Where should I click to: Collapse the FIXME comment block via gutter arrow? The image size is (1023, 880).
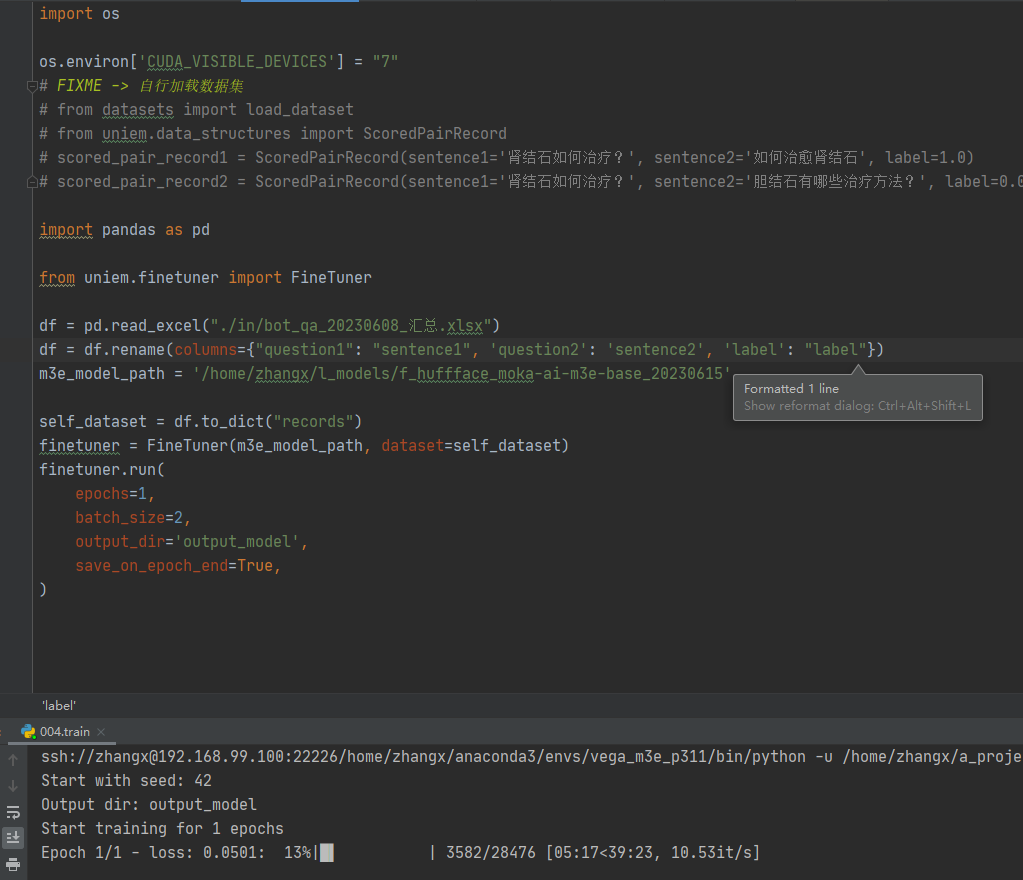click(x=31, y=87)
